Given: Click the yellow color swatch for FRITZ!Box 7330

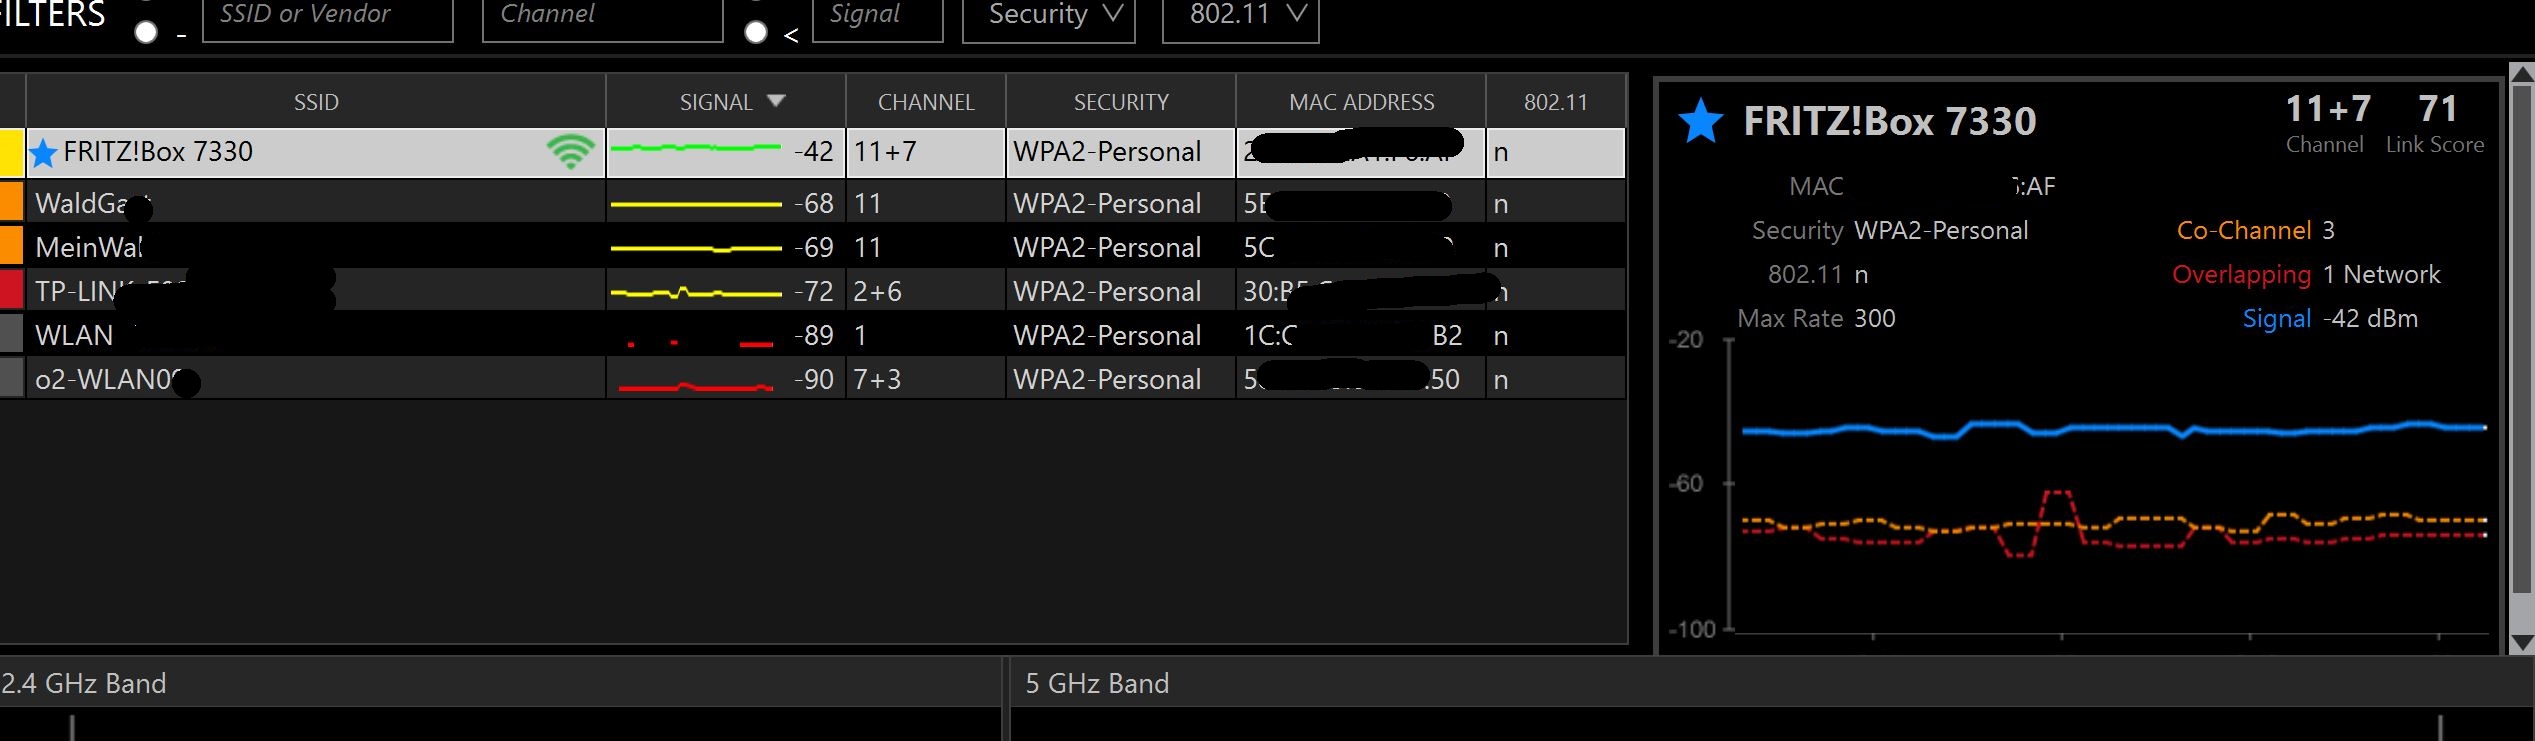Looking at the screenshot, I should 11,153.
